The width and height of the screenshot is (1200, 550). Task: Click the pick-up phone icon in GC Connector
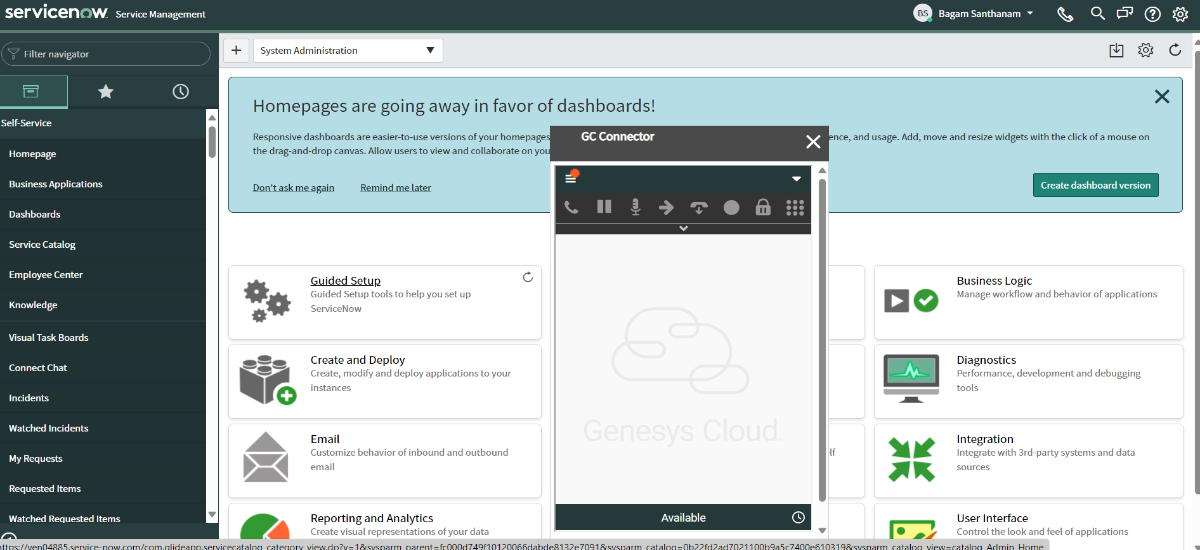(x=571, y=207)
